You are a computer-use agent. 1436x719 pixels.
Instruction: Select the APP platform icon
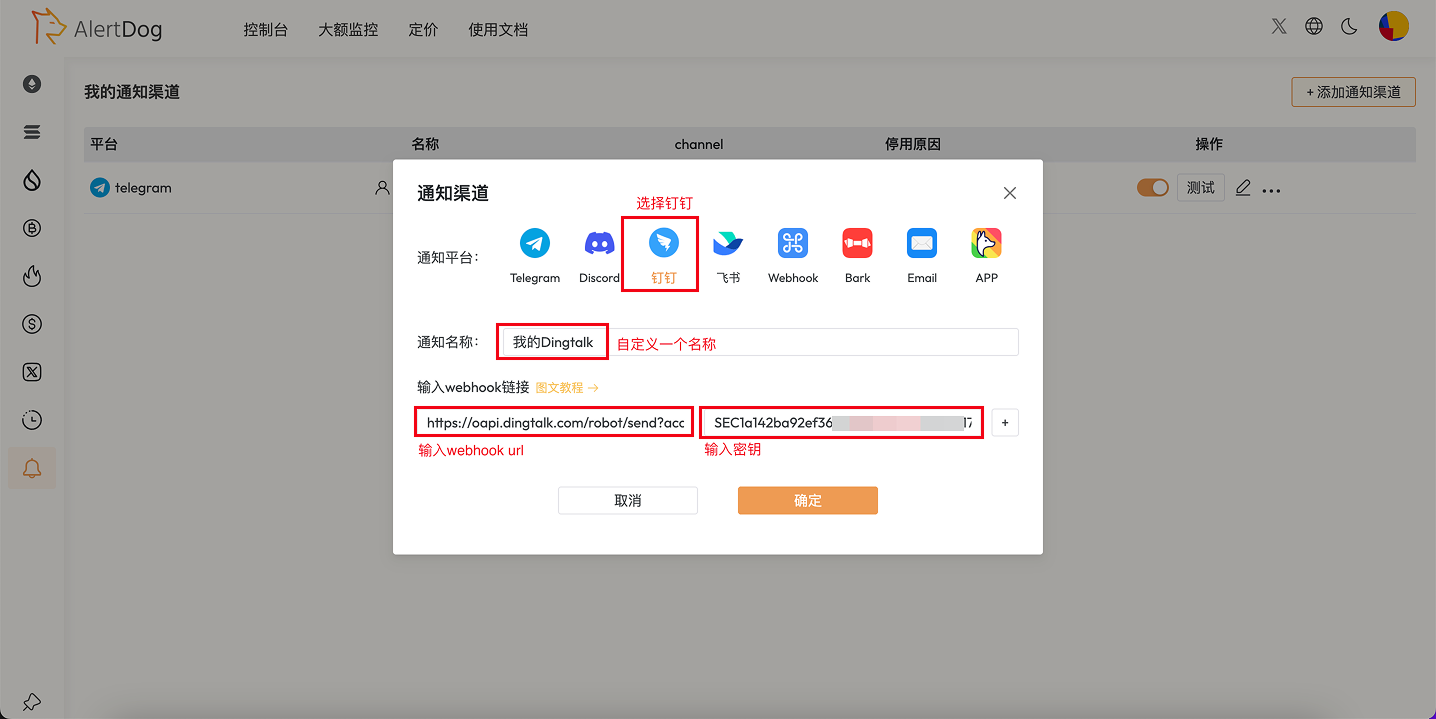[986, 243]
